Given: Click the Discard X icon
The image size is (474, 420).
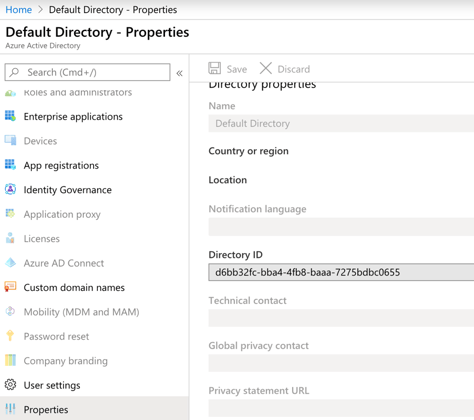Looking at the screenshot, I should click(x=266, y=68).
